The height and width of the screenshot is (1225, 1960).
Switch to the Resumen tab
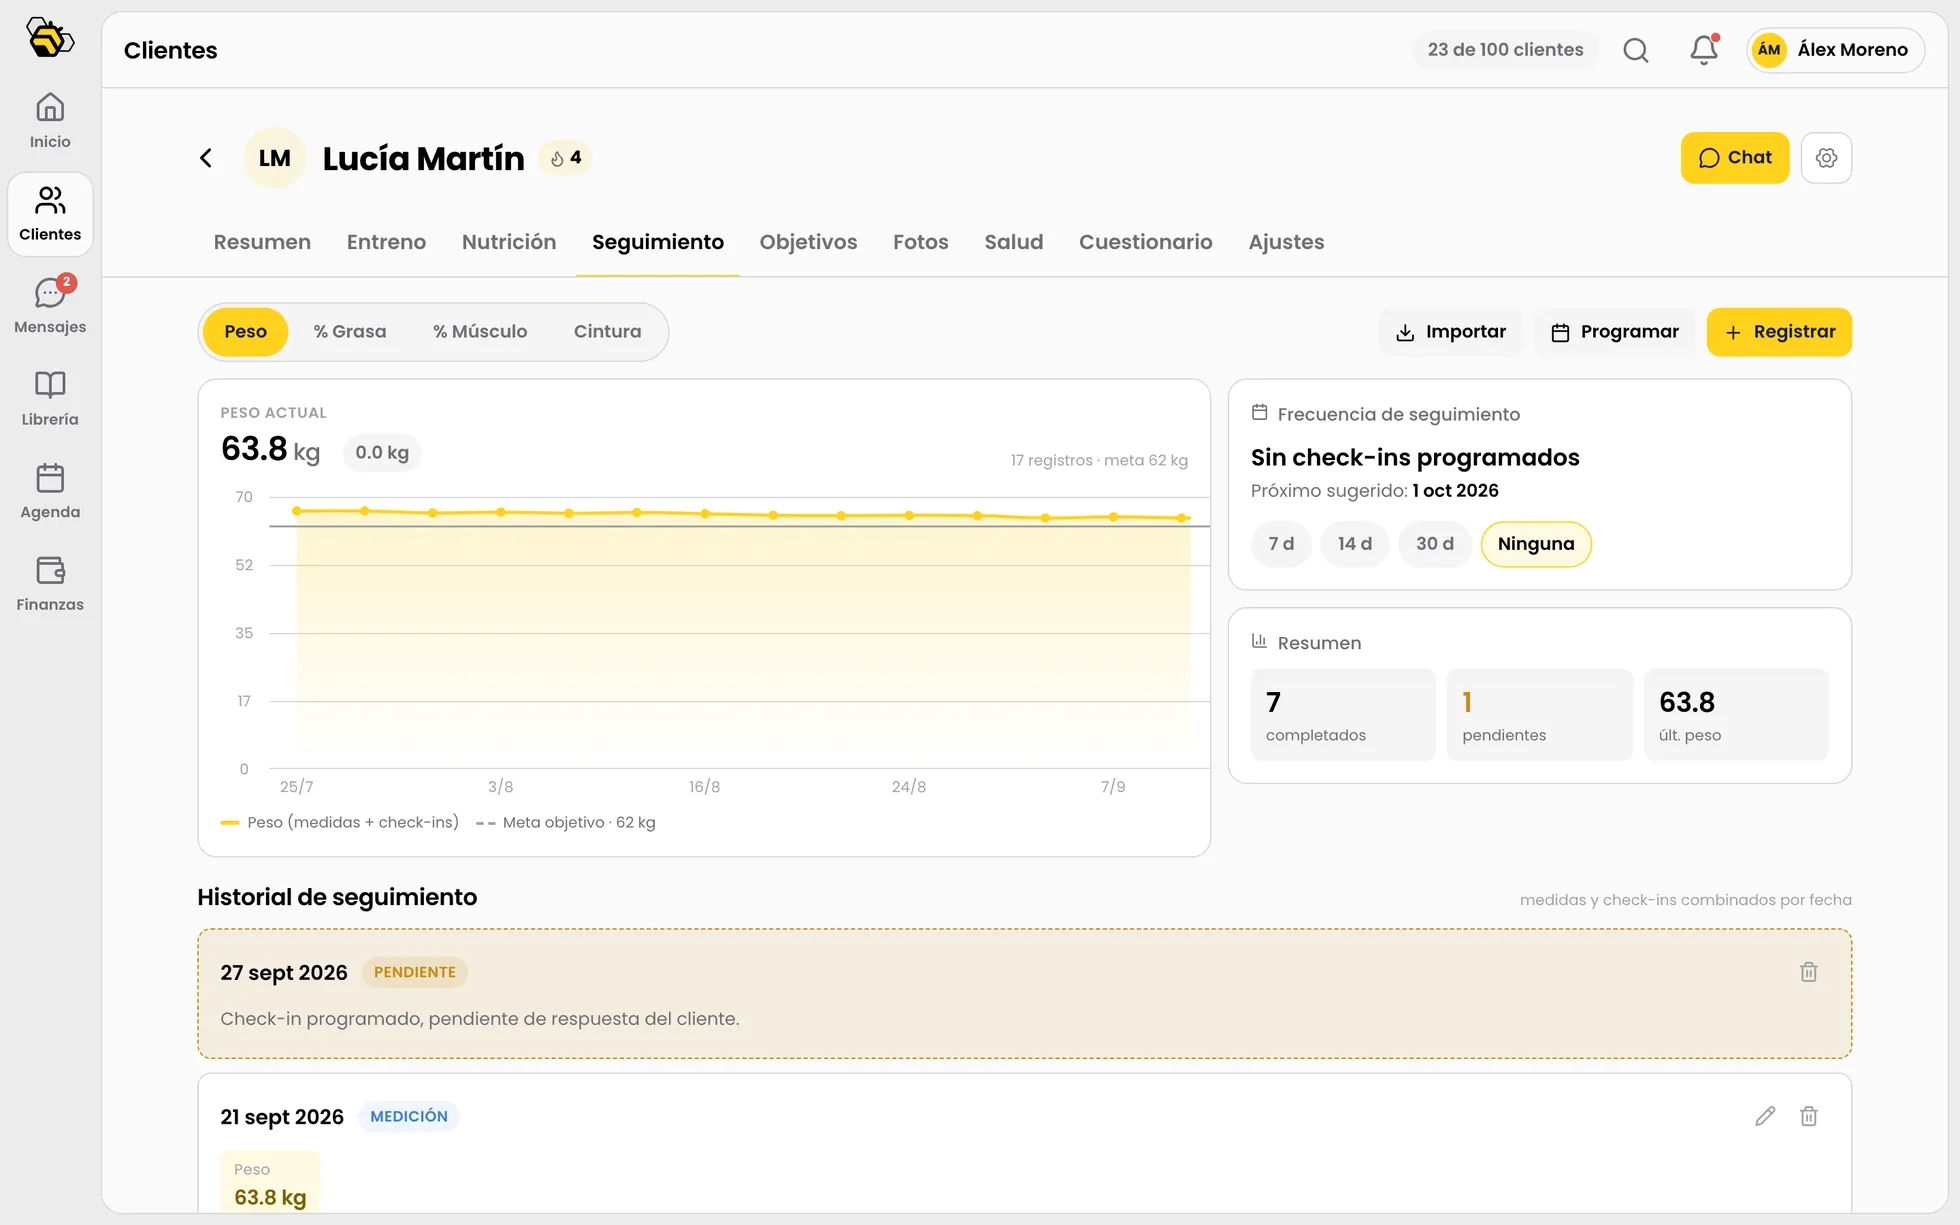[262, 242]
